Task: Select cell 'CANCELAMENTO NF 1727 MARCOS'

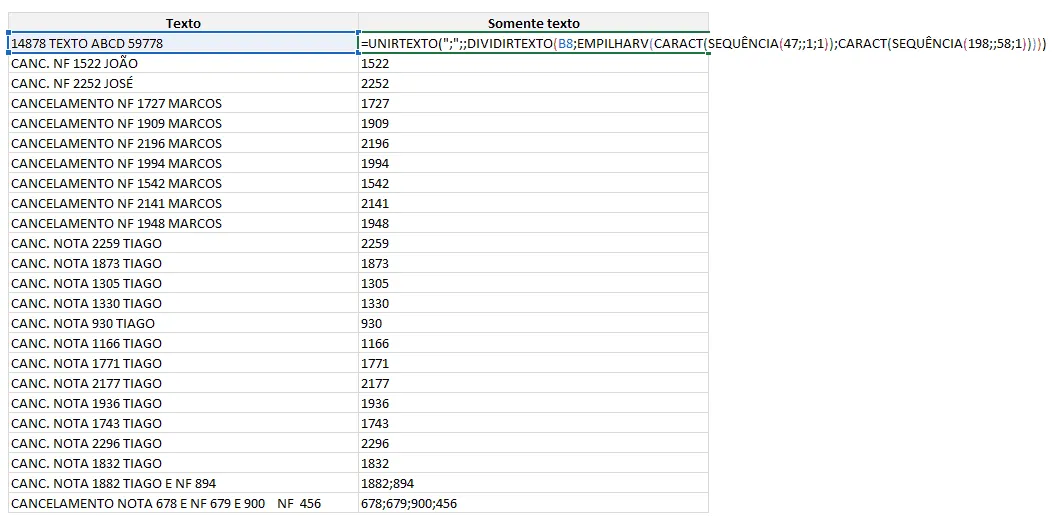Action: pyautogui.click(x=183, y=104)
